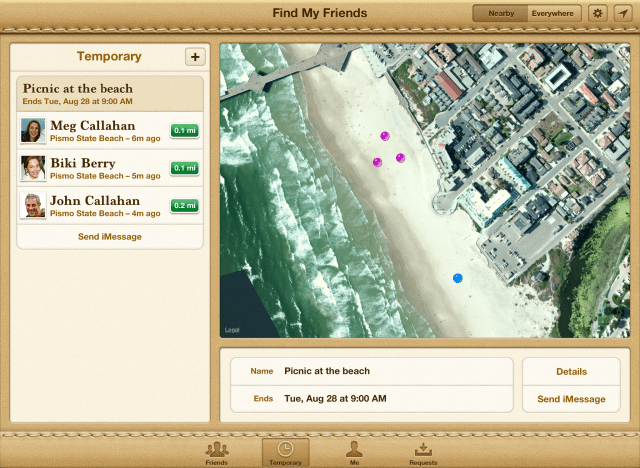Open the Requests tab
This screenshot has height=468, width=640.
(x=422, y=453)
